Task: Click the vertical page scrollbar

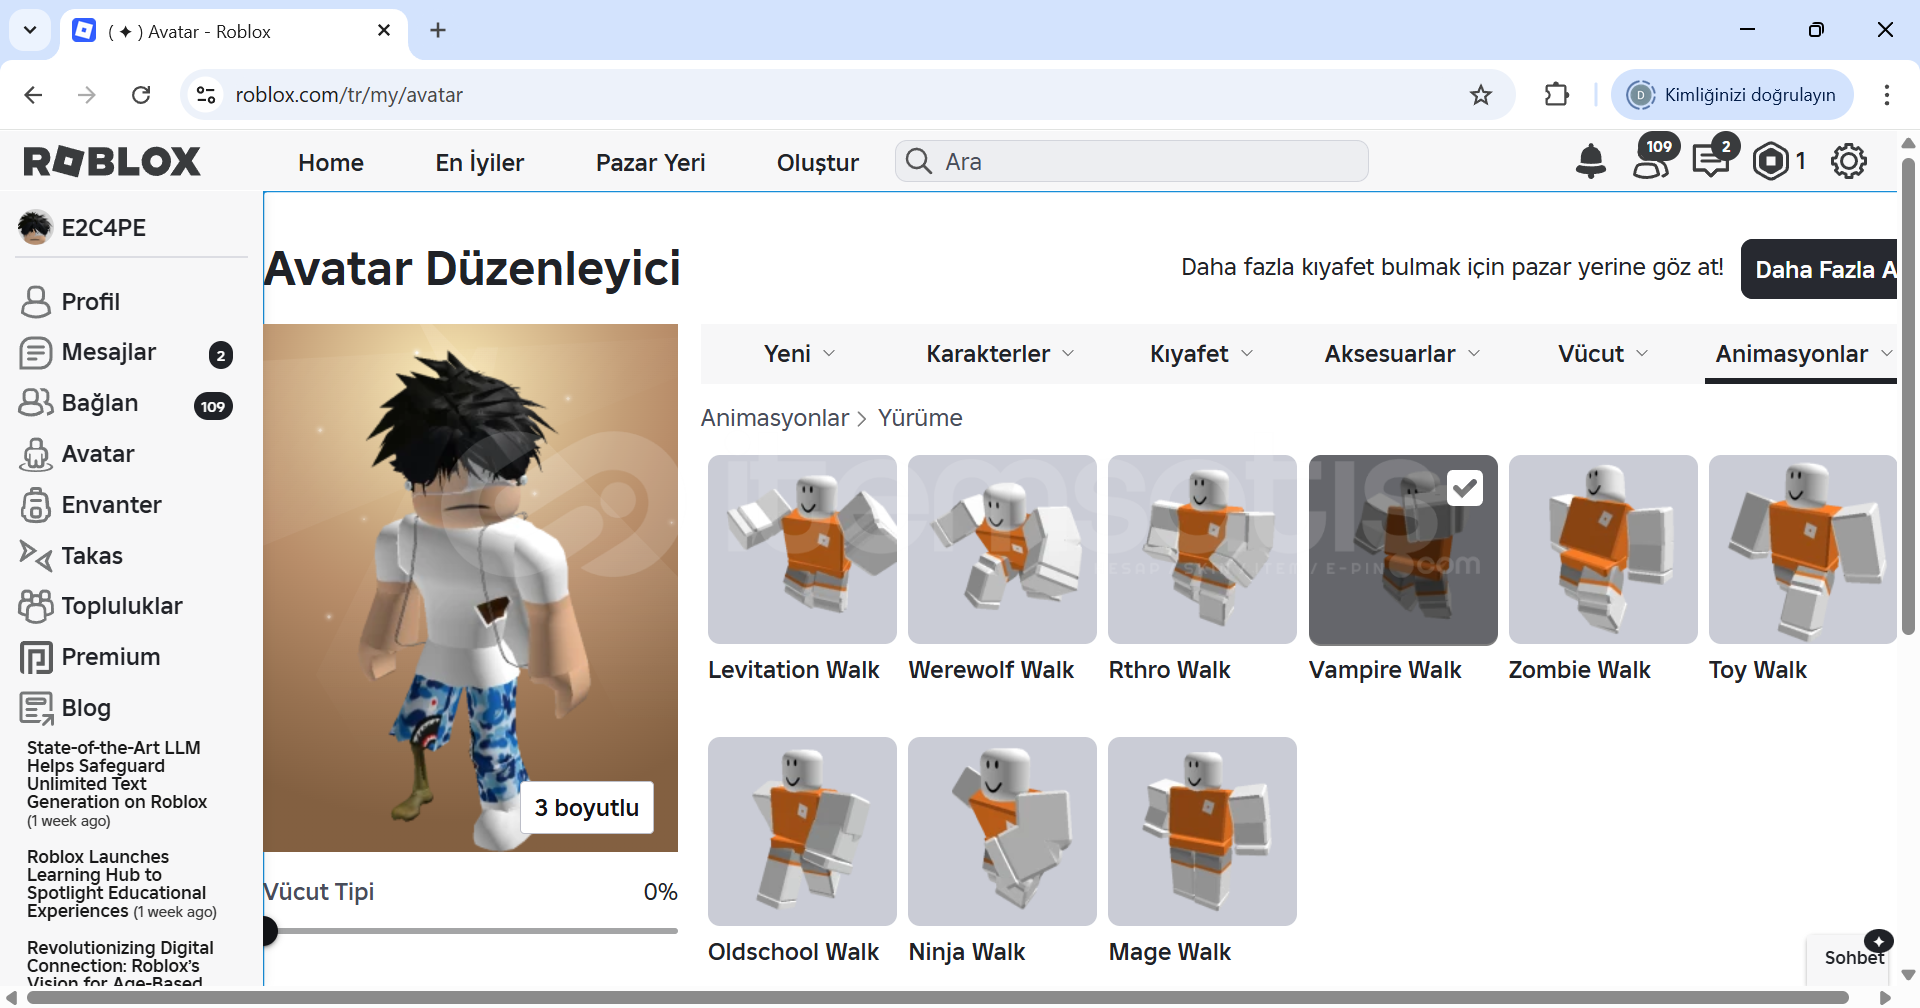Action: [x=1907, y=395]
